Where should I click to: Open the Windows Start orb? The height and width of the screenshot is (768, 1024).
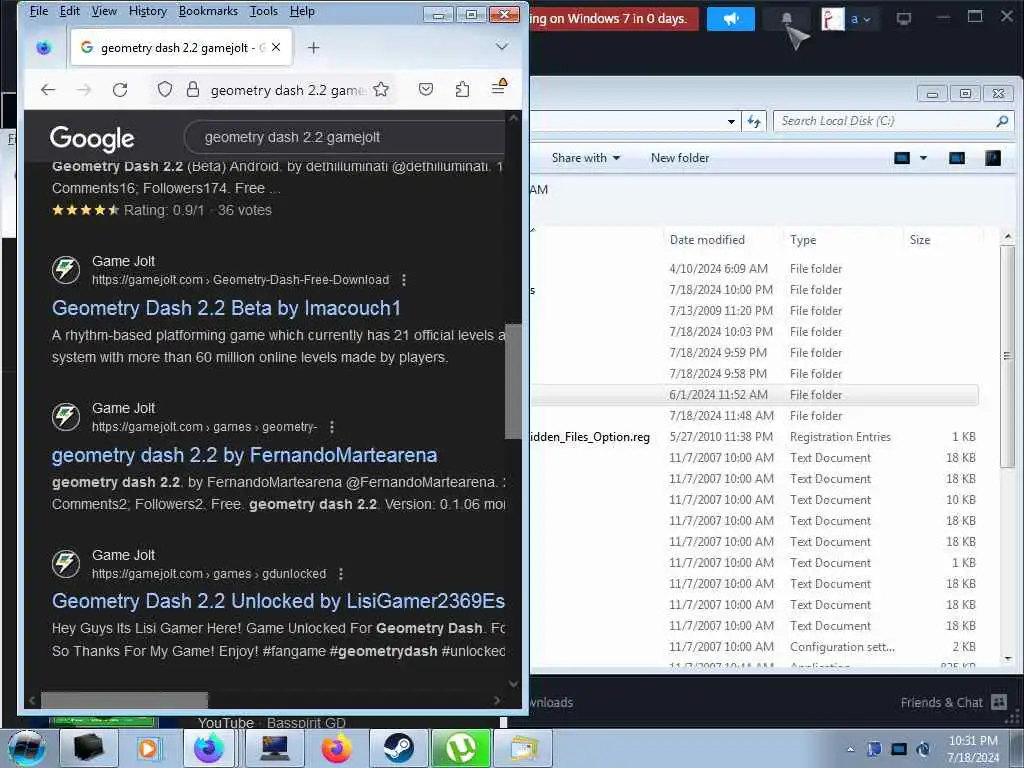(x=27, y=748)
